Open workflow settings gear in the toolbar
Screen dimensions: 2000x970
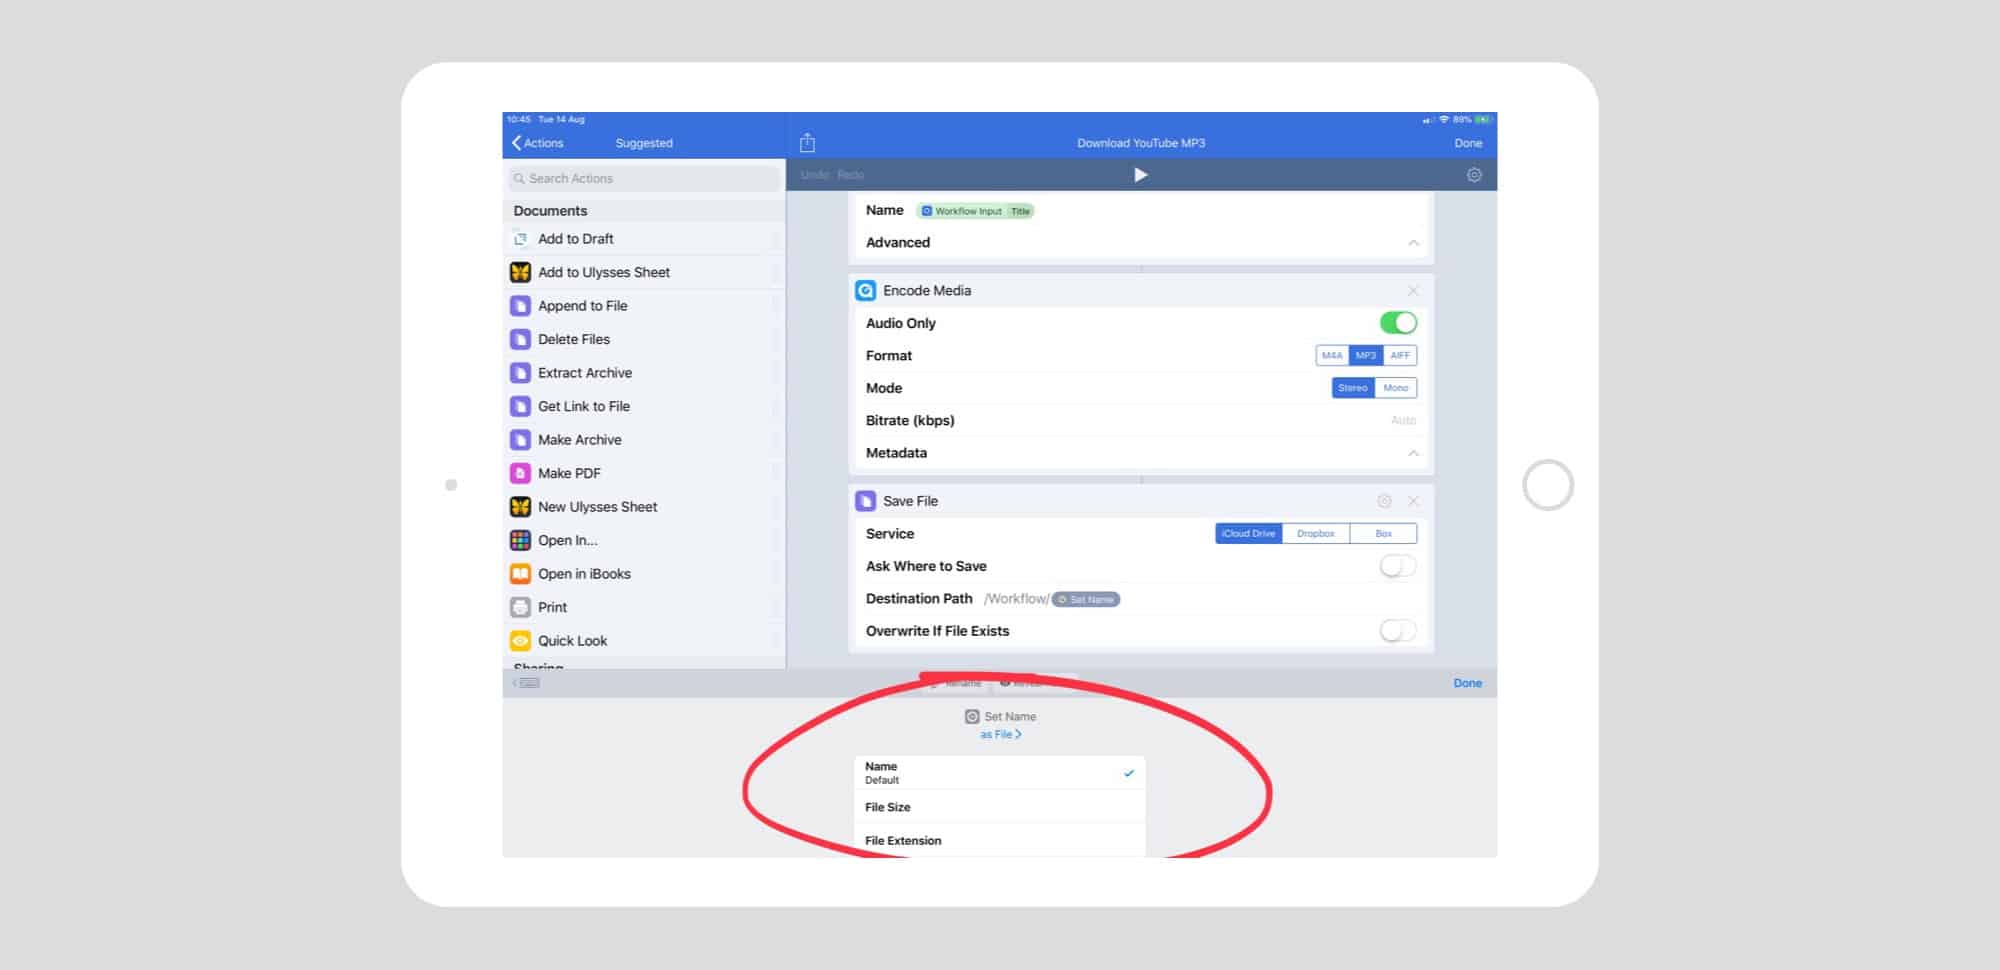point(1474,175)
